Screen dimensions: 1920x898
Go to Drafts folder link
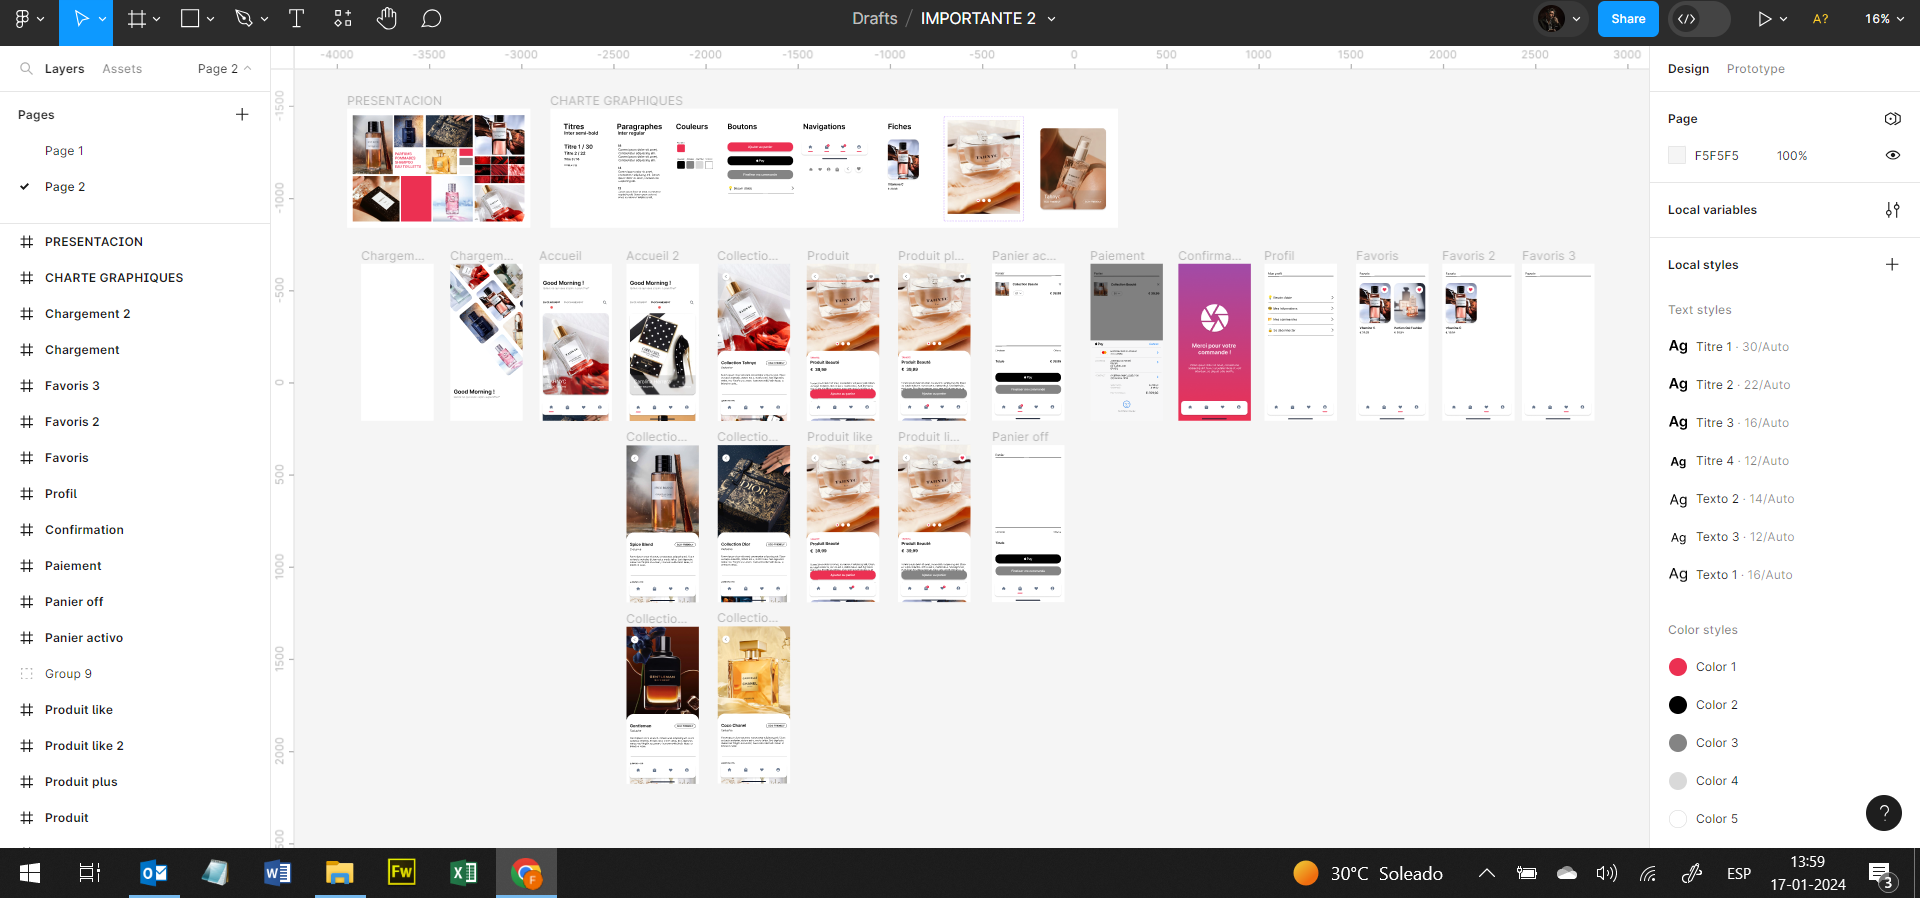[874, 19]
